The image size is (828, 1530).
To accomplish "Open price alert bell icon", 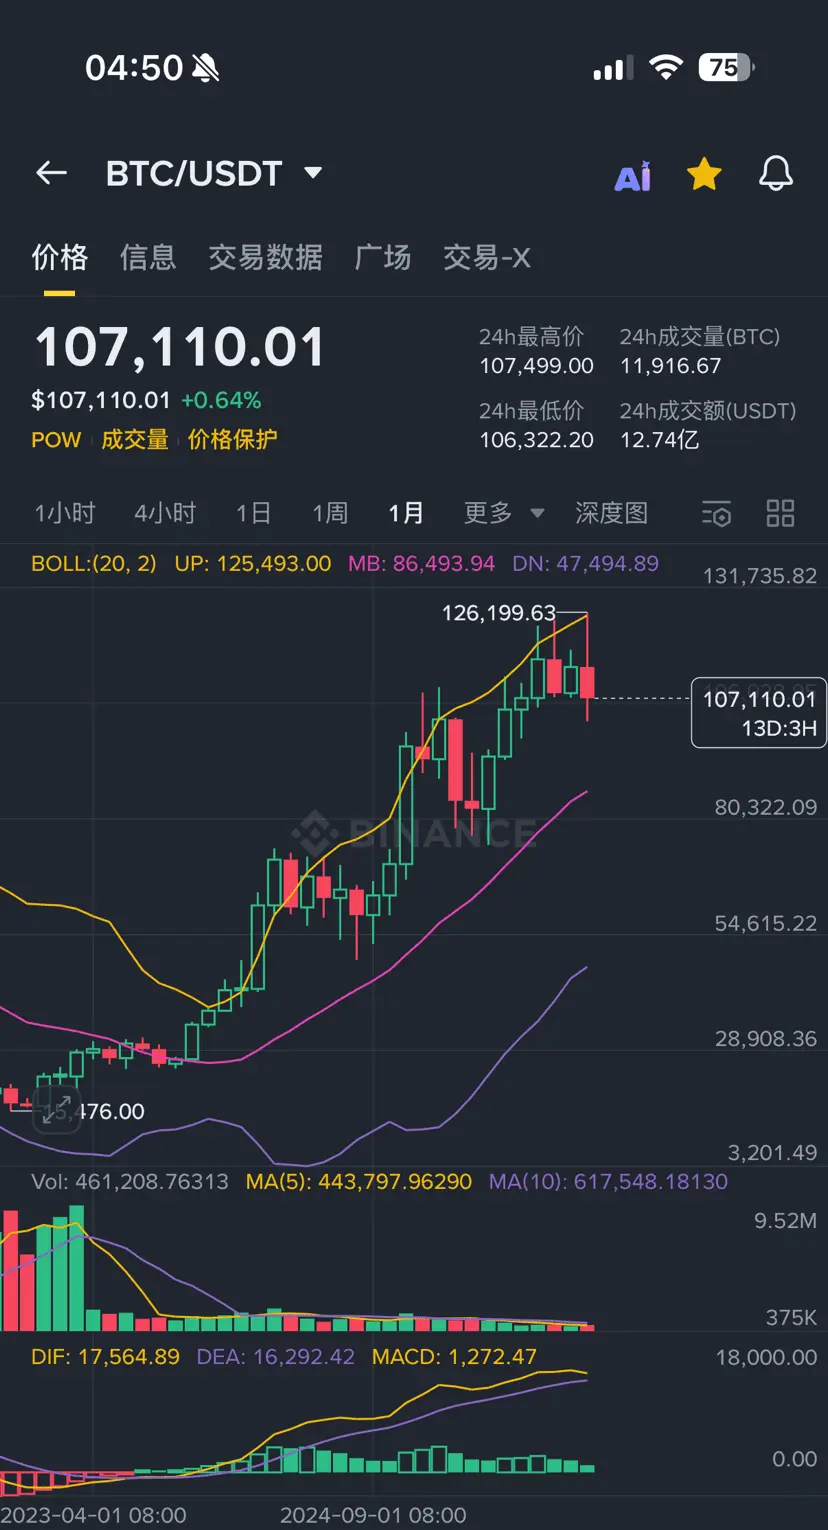I will (776, 174).
